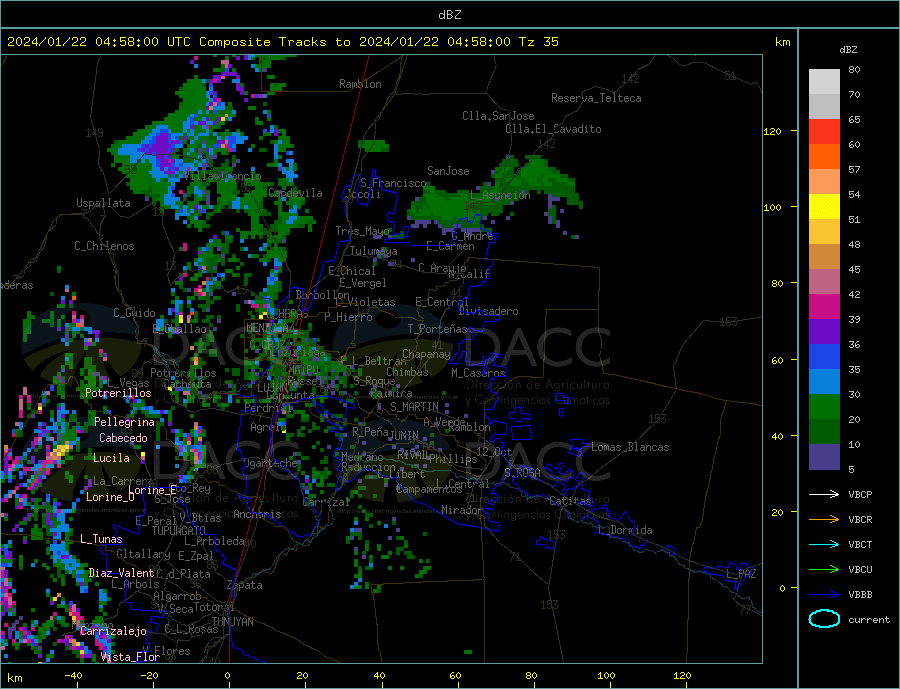Click the 'S_Francisco' map label

tap(393, 183)
